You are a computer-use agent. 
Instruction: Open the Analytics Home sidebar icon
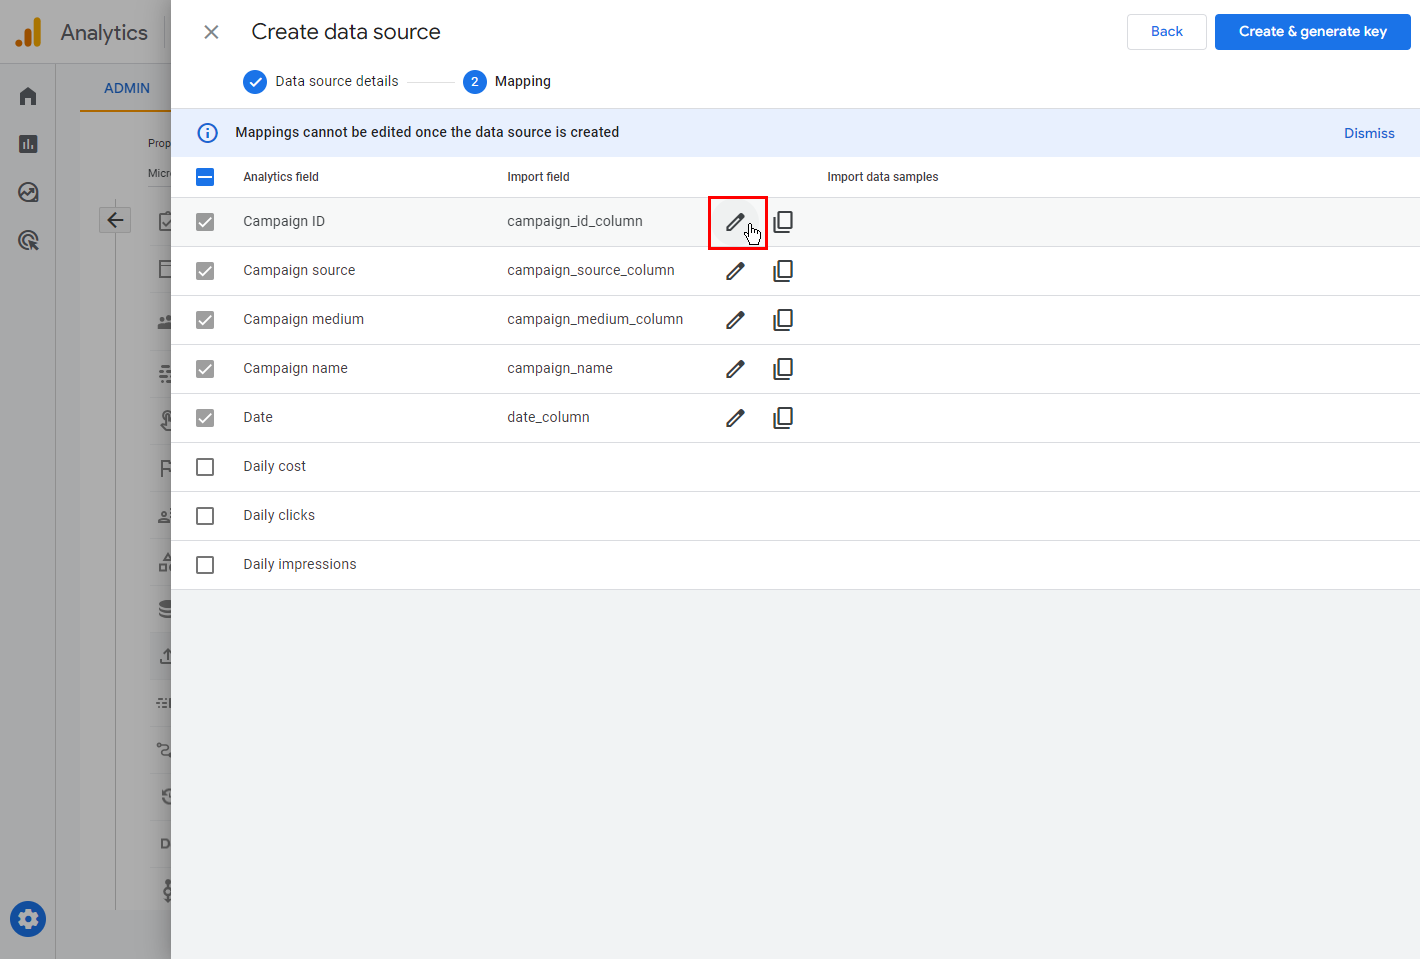point(28,96)
